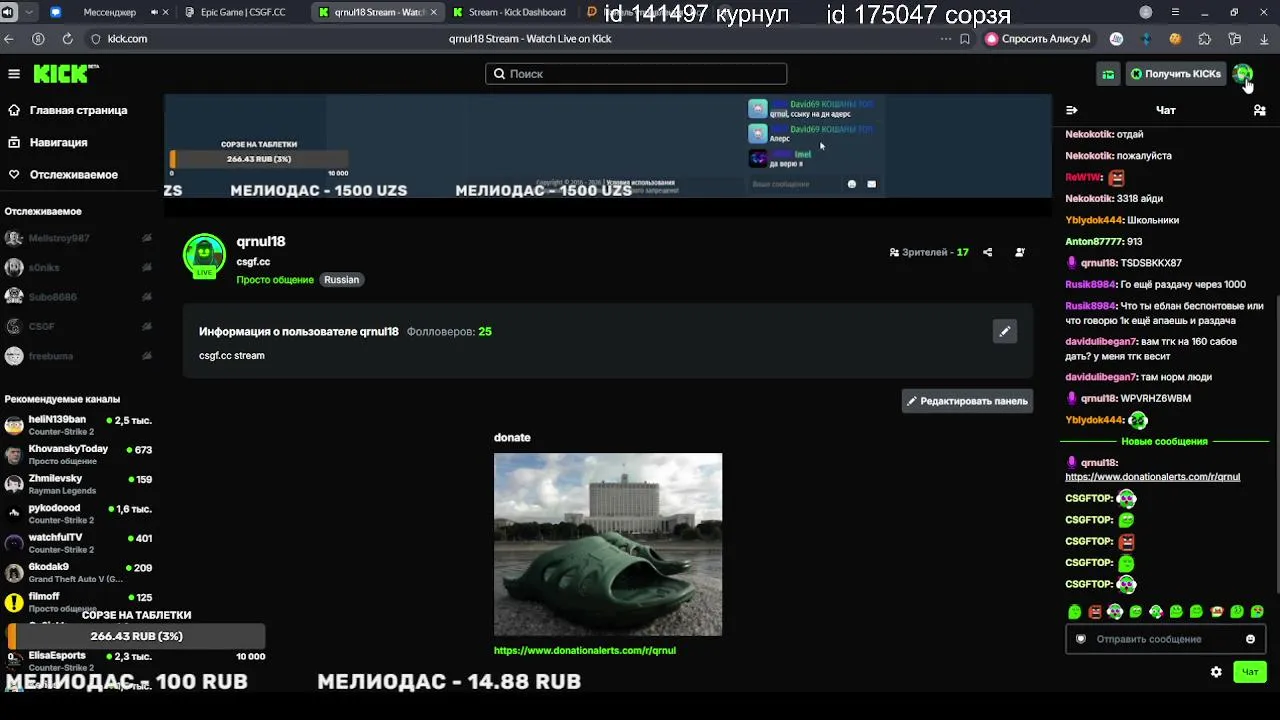Go back in the browser
1280x720 pixels.
(9, 39)
